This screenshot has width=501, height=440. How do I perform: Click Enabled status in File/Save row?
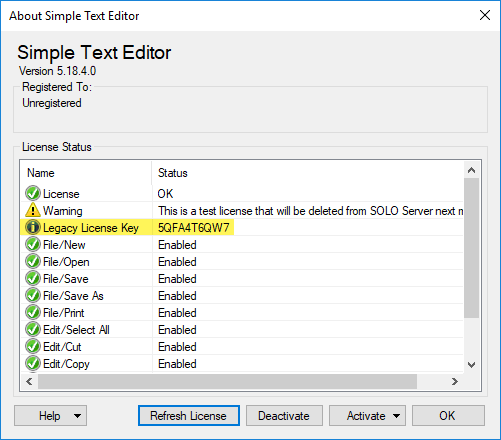click(x=177, y=279)
